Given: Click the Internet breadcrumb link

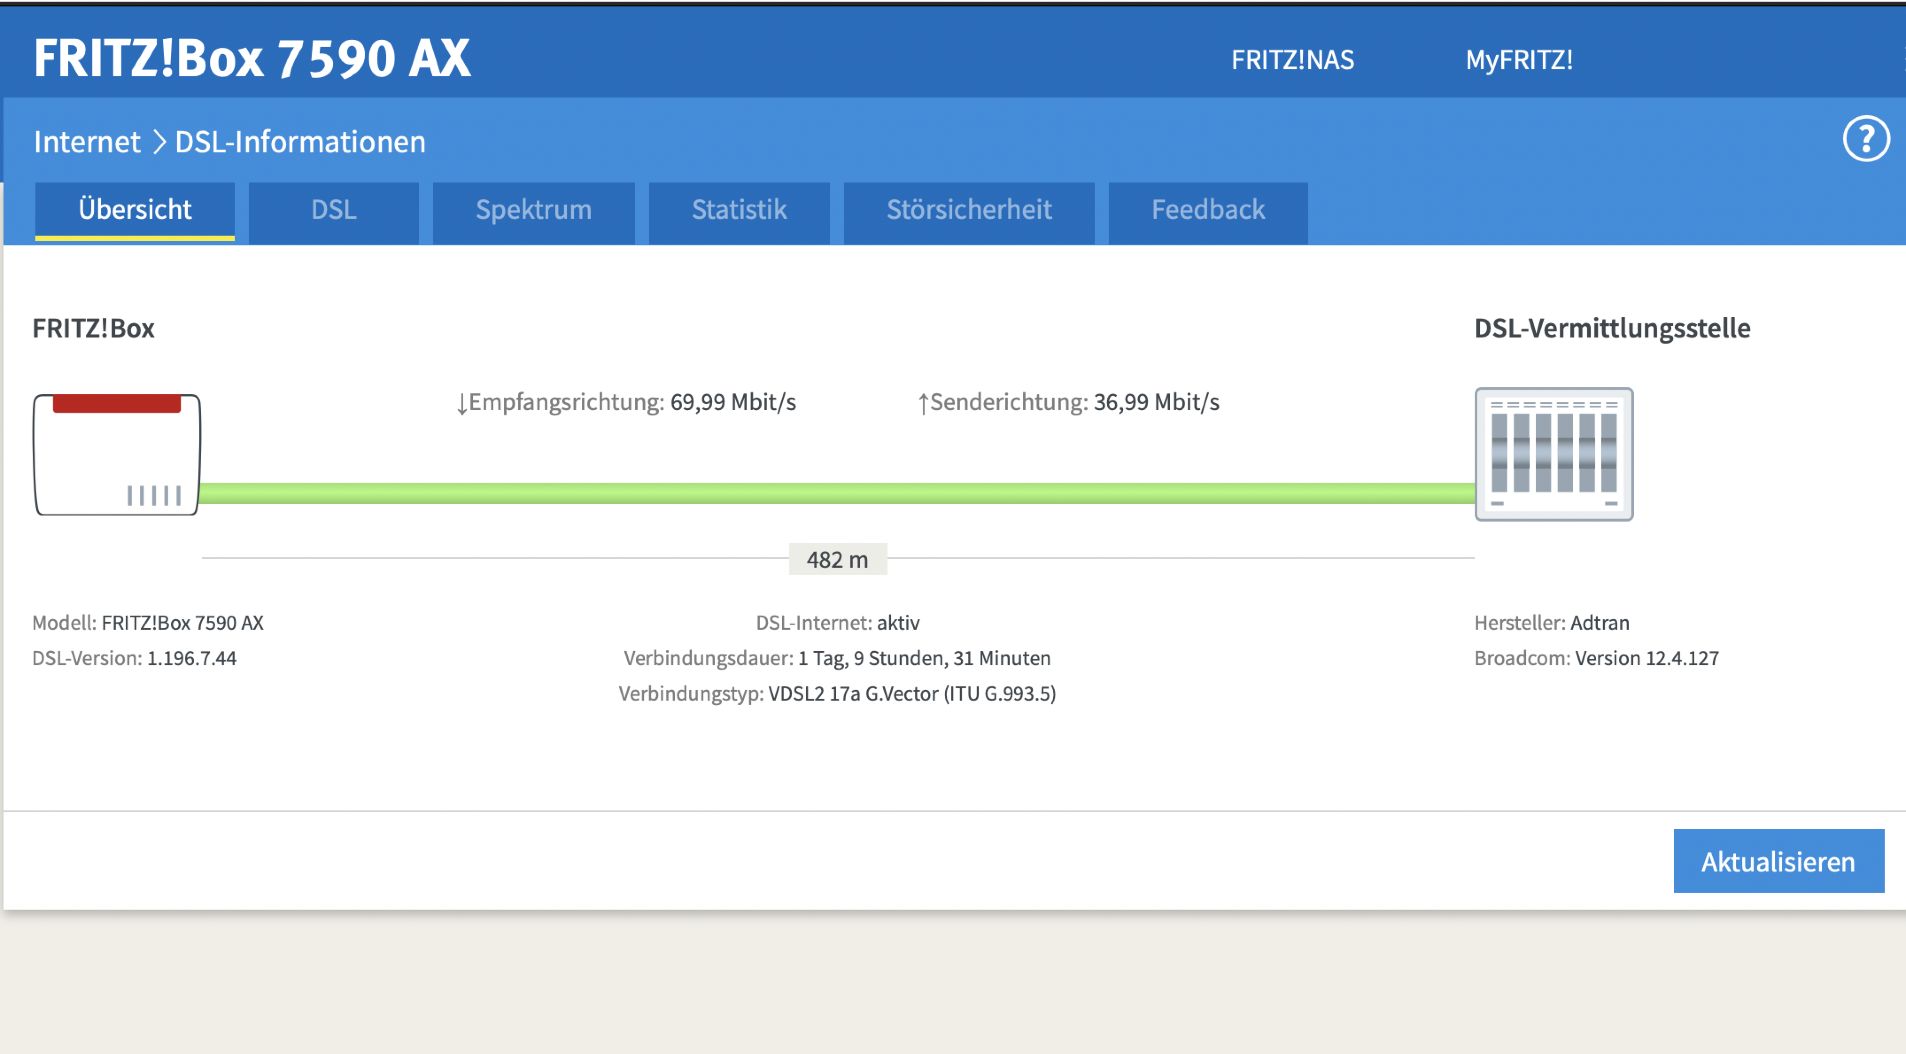Looking at the screenshot, I should 87,142.
